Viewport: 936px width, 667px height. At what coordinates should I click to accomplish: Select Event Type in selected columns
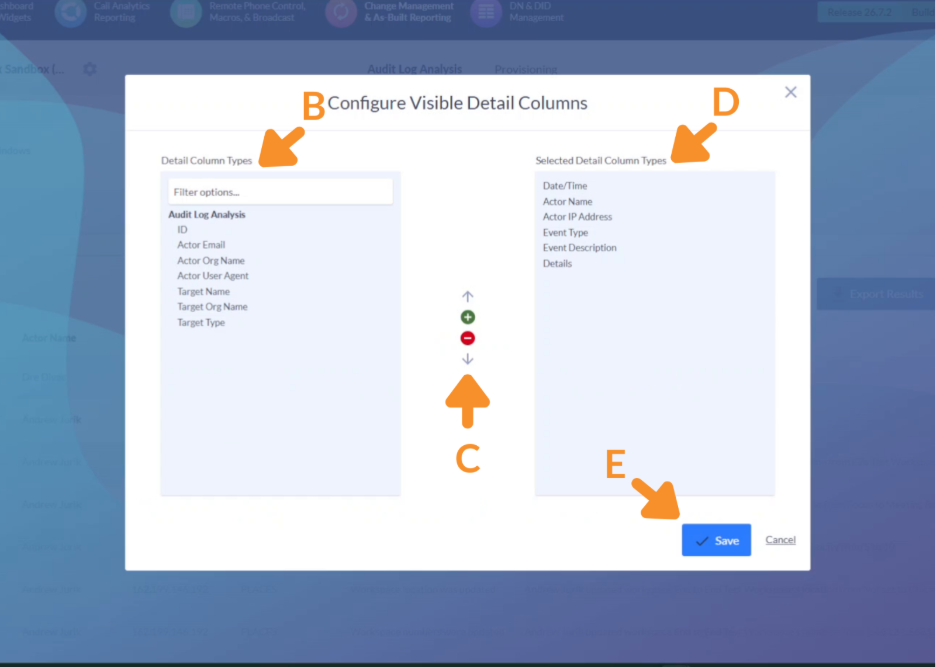coord(565,232)
